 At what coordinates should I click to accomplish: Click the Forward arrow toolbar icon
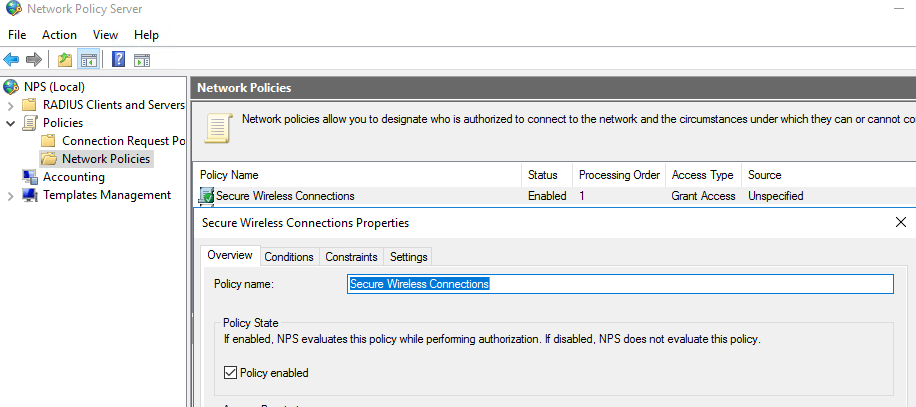(34, 60)
